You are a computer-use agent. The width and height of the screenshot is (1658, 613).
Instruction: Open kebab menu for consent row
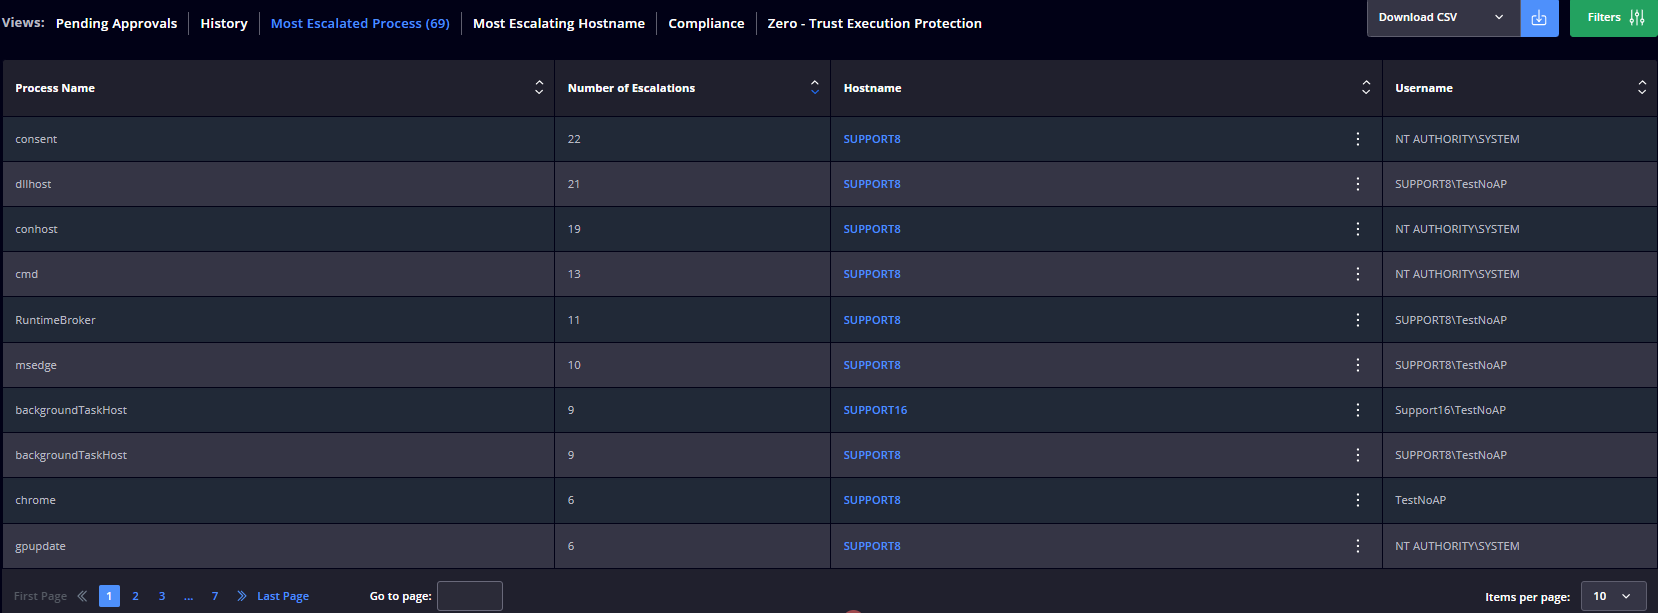tap(1357, 139)
